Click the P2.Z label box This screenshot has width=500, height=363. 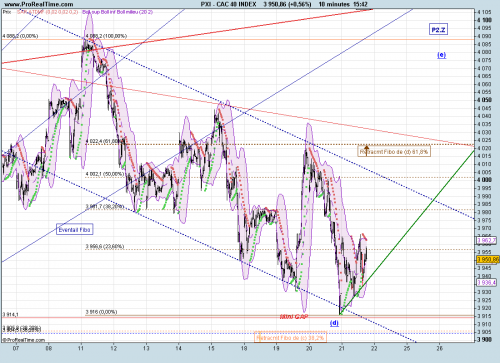tap(438, 30)
